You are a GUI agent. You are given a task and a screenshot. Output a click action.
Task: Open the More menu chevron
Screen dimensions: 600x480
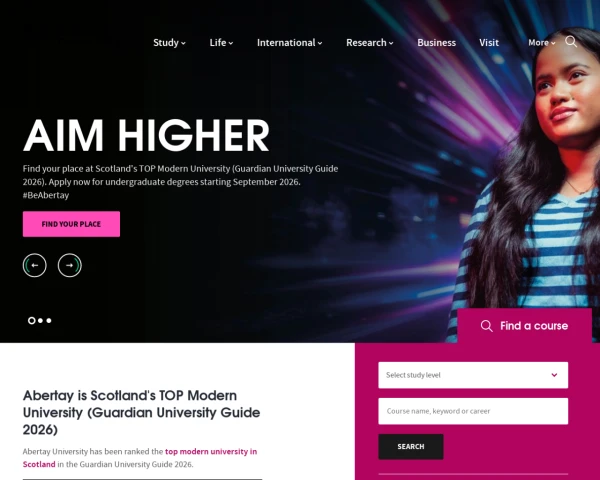pos(553,43)
